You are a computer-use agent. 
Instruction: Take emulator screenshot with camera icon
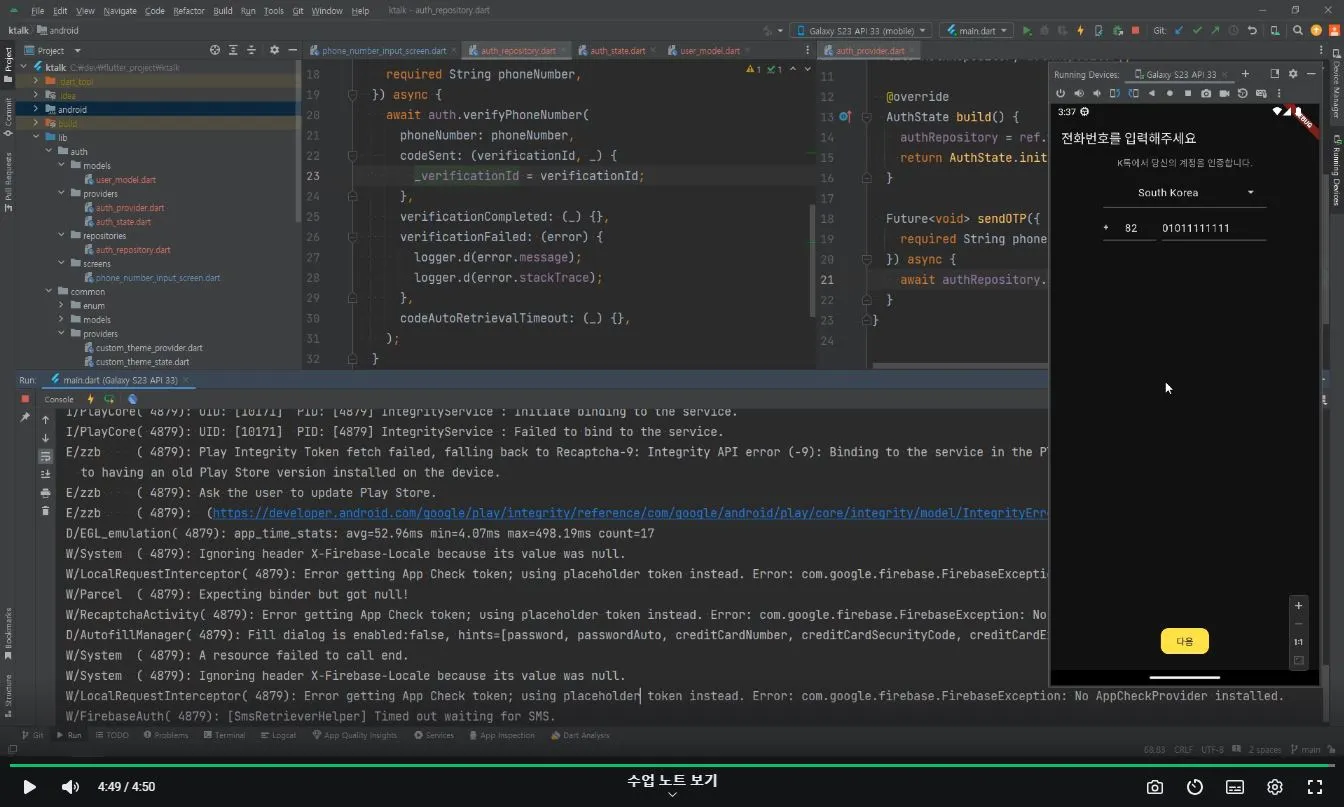[x=1206, y=93]
